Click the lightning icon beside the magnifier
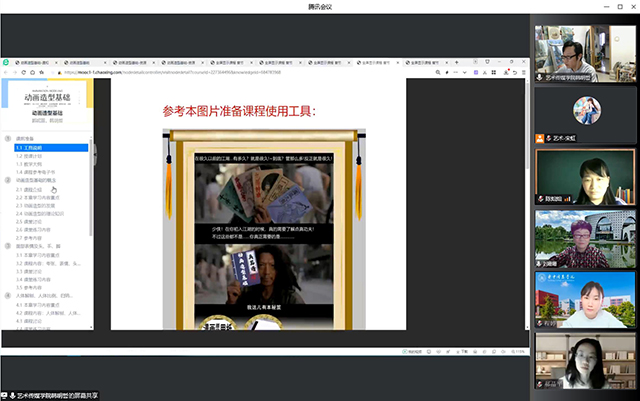Screen dimensions: 640x401 pyautogui.click(x=447, y=72)
